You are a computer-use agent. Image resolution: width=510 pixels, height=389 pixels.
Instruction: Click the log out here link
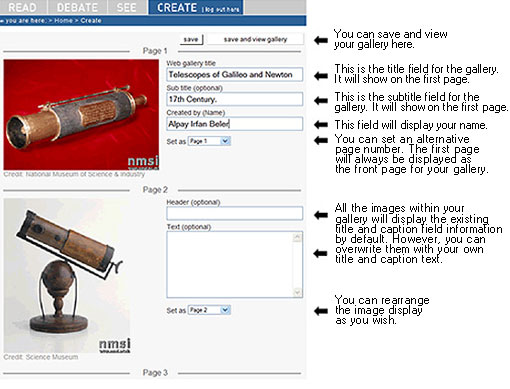tap(221, 9)
